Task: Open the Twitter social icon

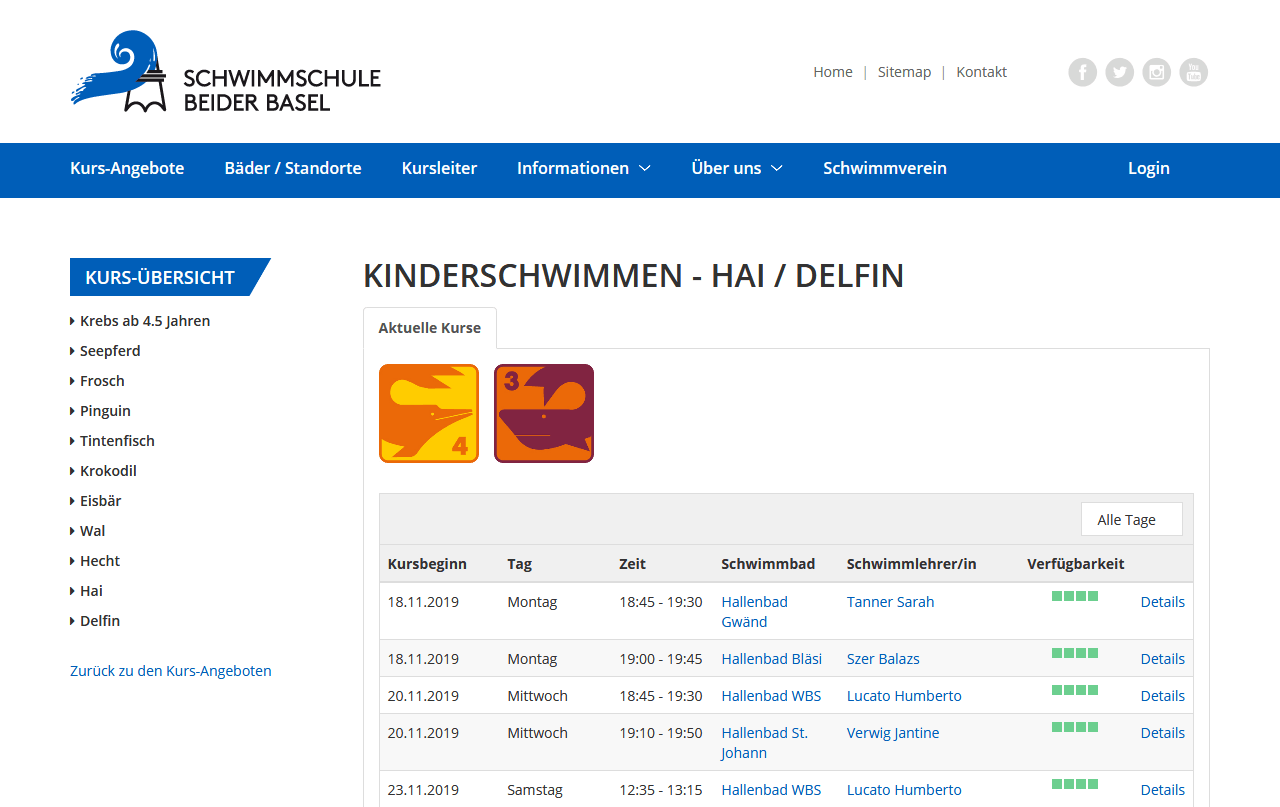Action: 1119,72
